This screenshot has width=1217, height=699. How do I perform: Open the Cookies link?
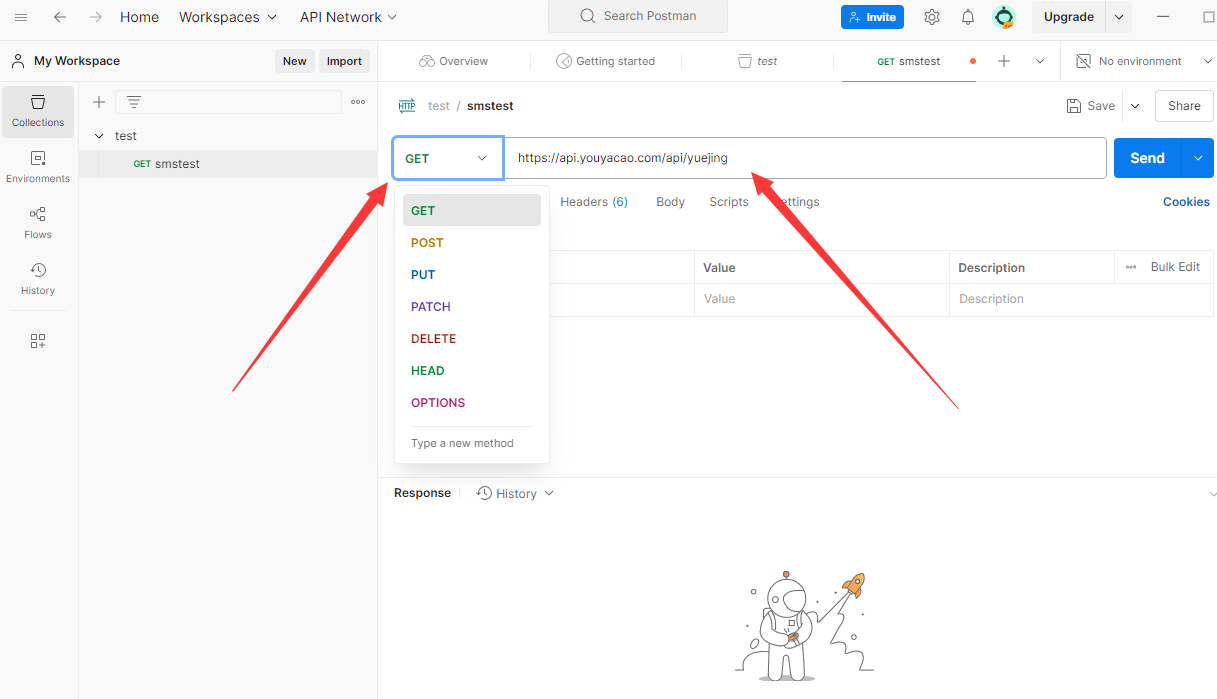1186,202
